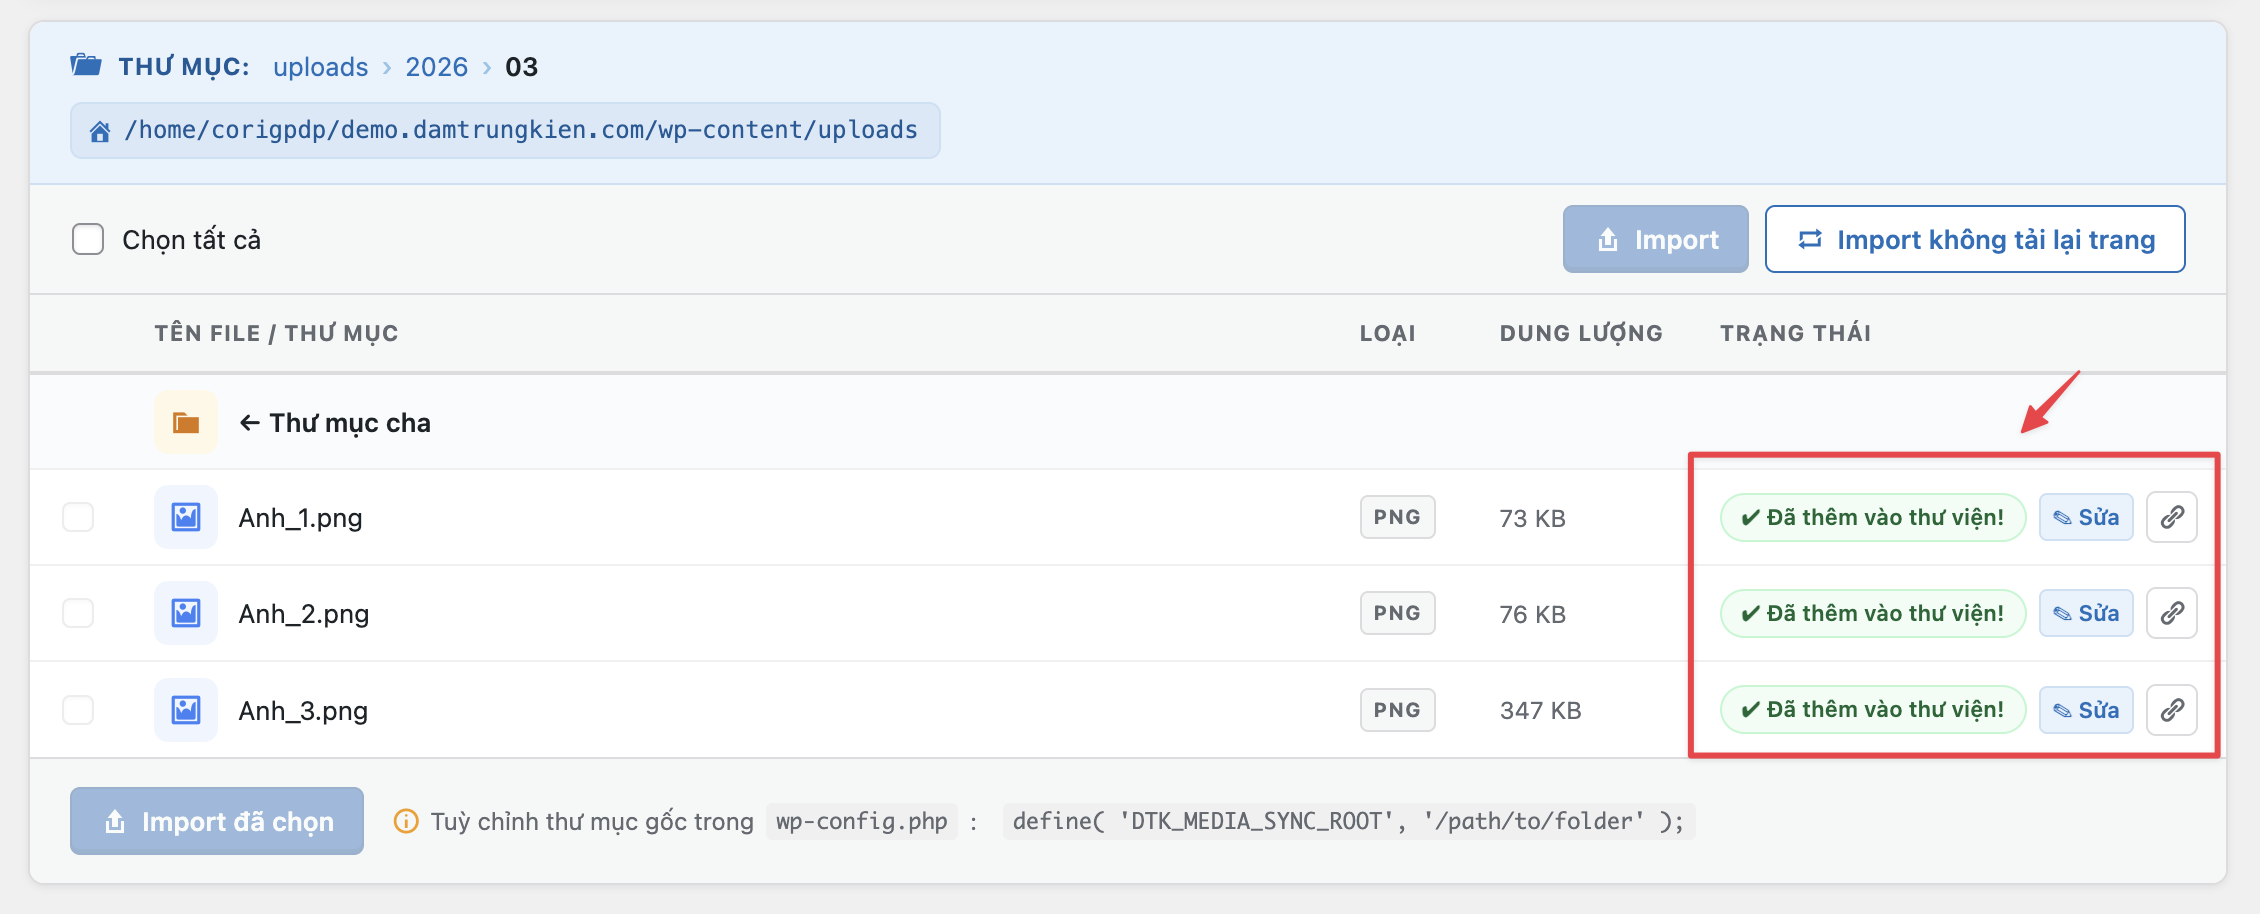The width and height of the screenshot is (2260, 914).
Task: Select the image thumbnail icon for Anh_1.png
Action: (x=185, y=517)
